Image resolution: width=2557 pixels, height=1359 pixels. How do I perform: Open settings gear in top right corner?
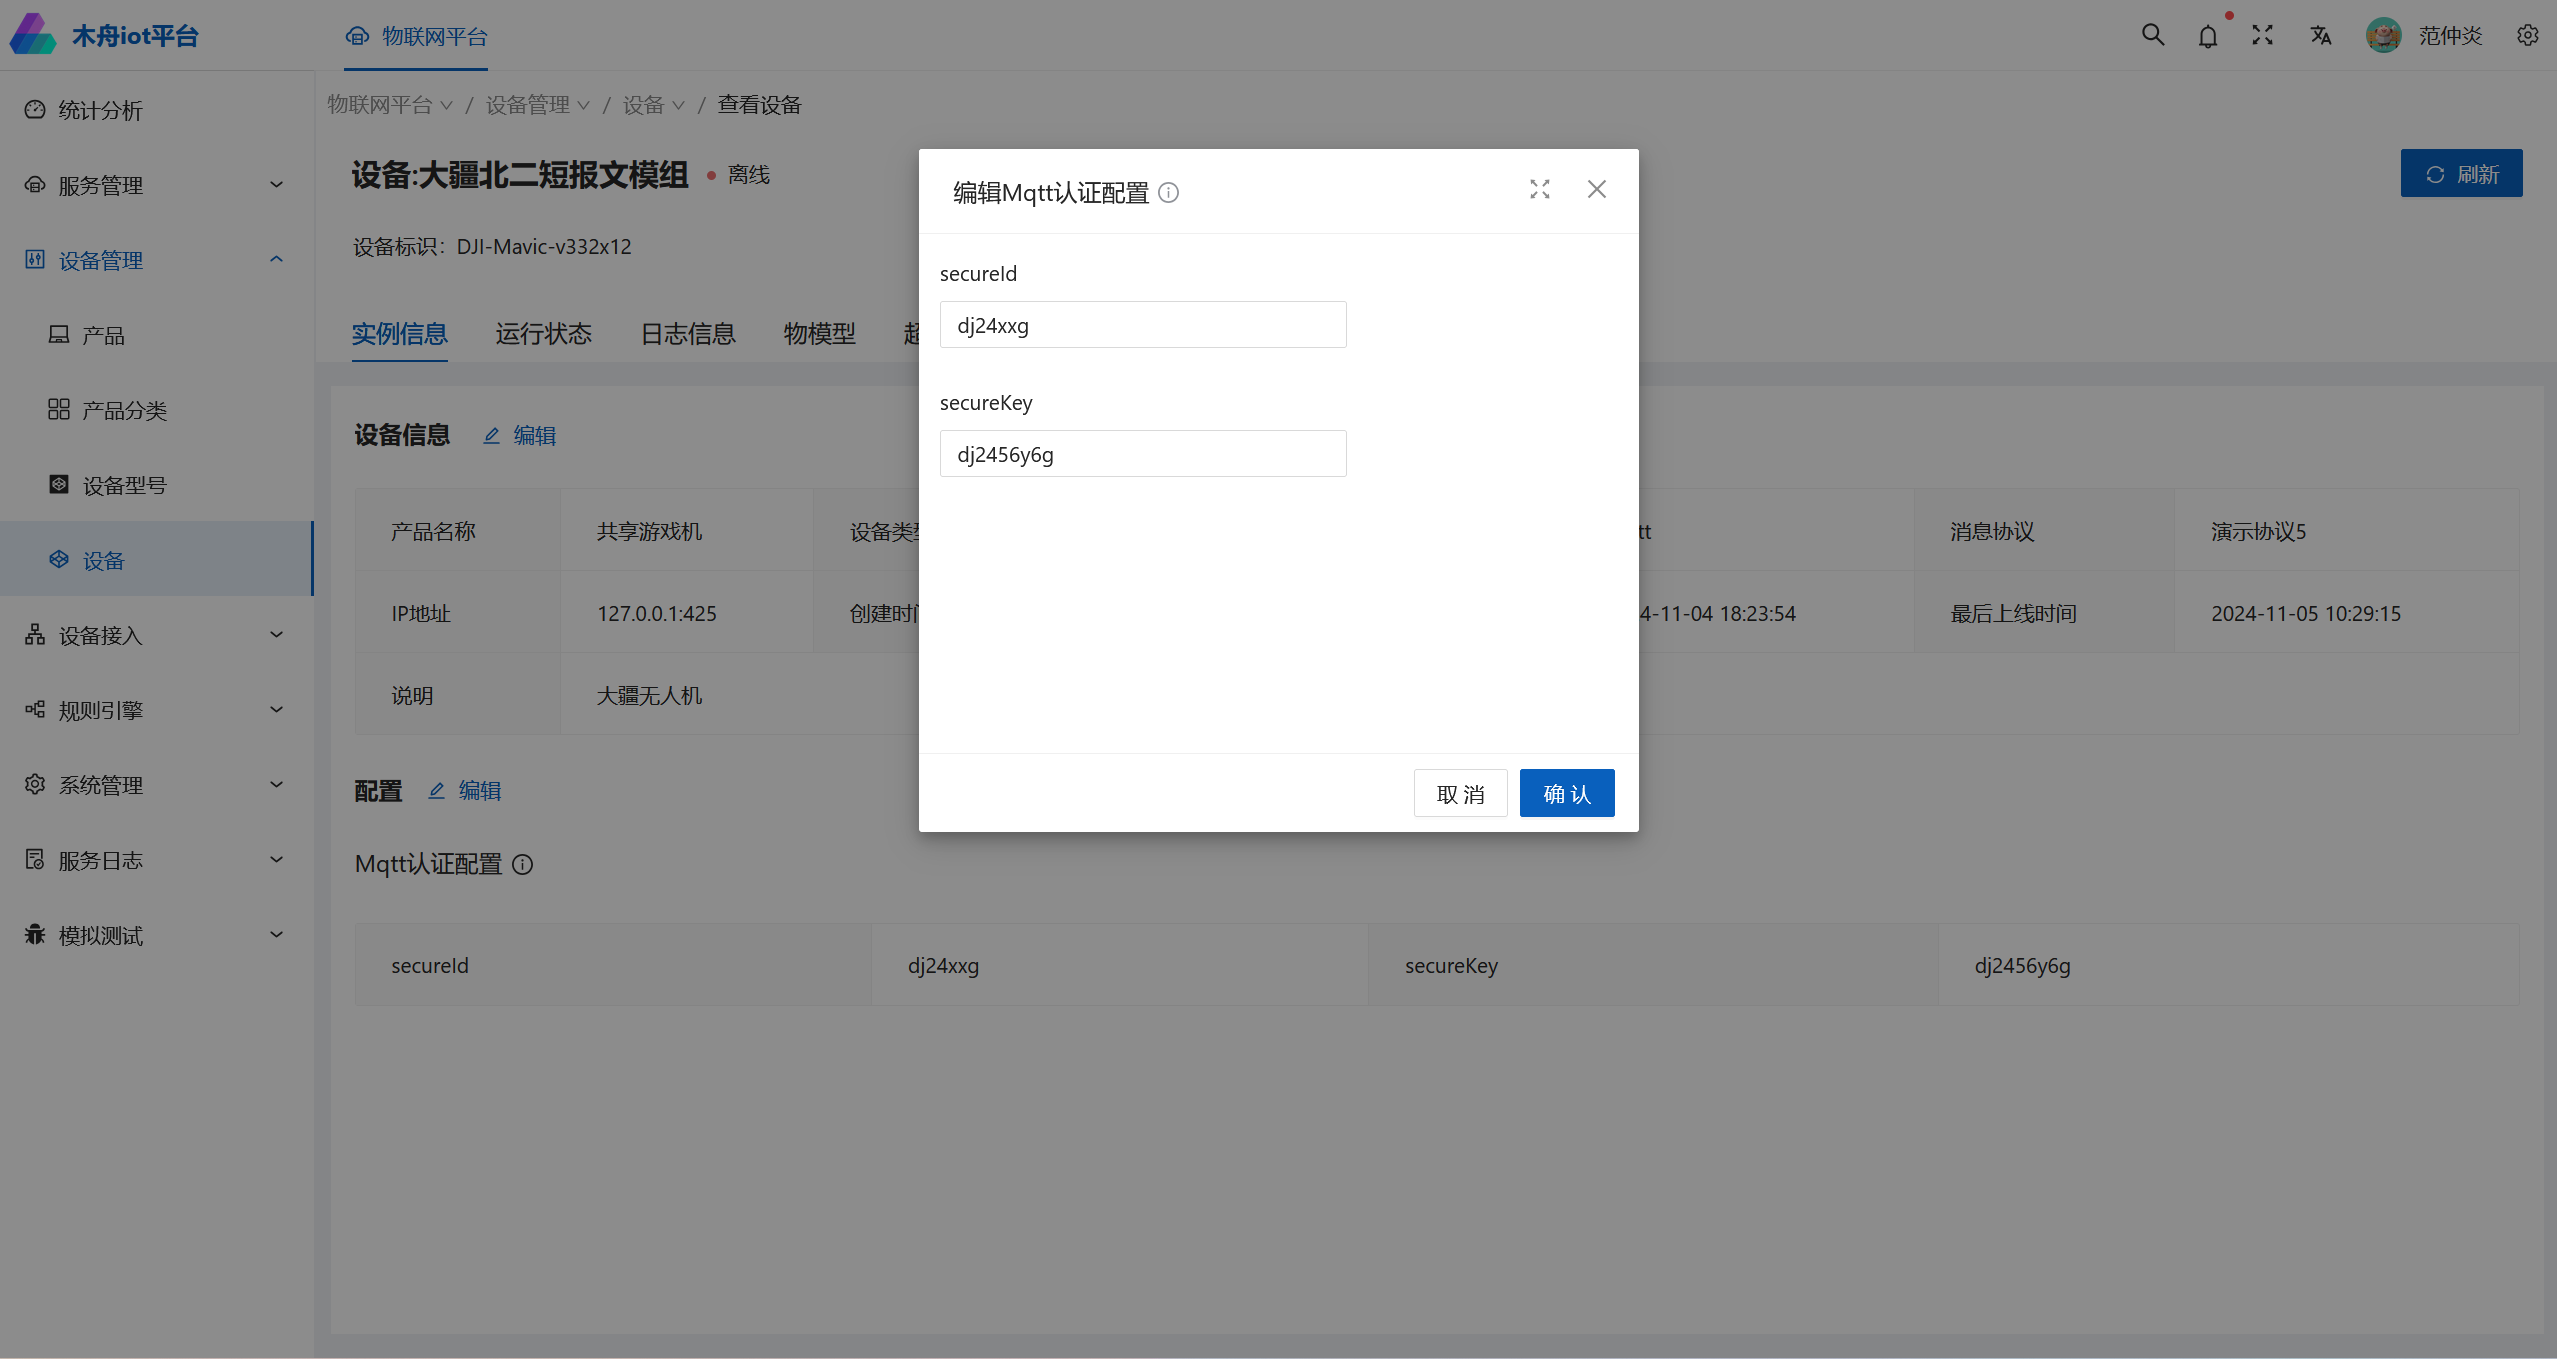2527,36
